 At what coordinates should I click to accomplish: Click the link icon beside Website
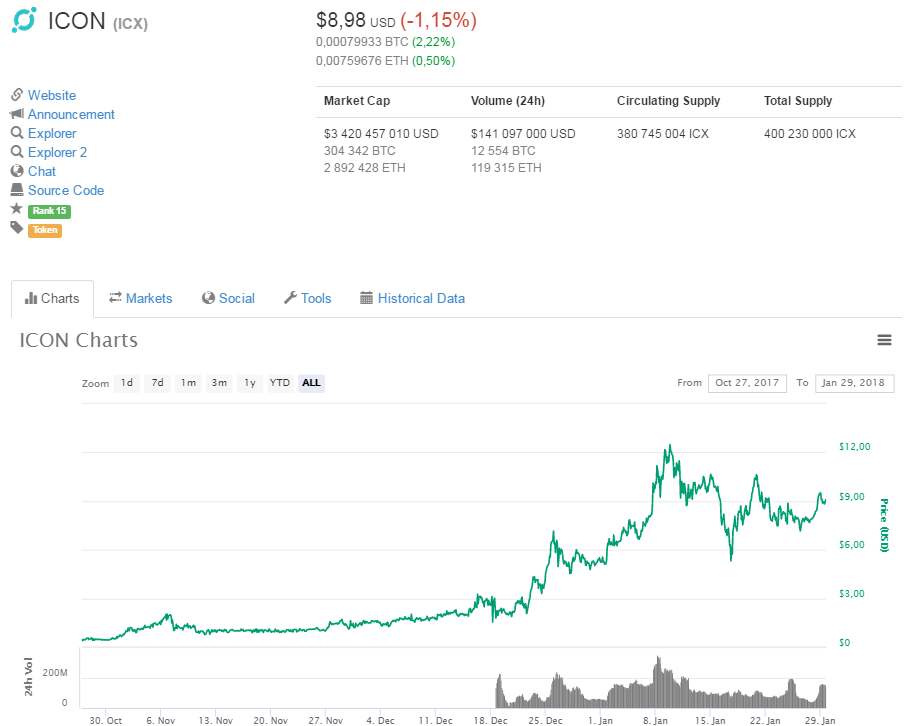pyautogui.click(x=17, y=95)
